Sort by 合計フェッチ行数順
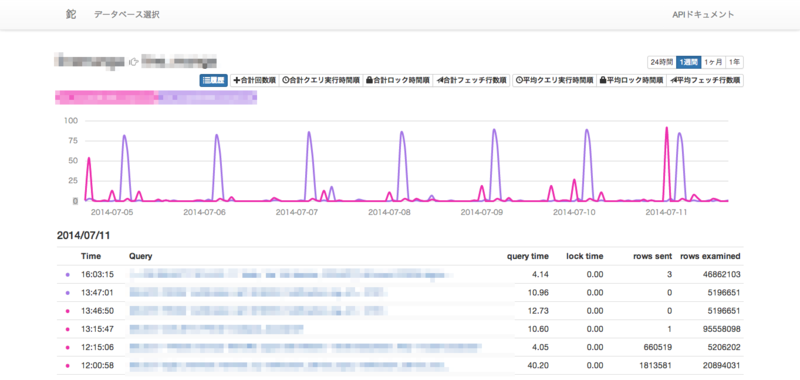The width and height of the screenshot is (800, 380). click(471, 80)
